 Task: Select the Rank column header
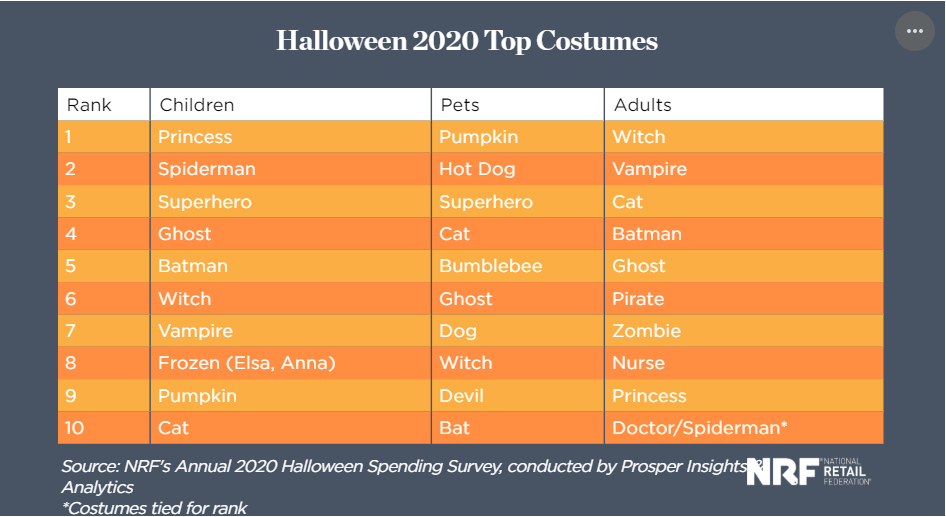[89, 105]
